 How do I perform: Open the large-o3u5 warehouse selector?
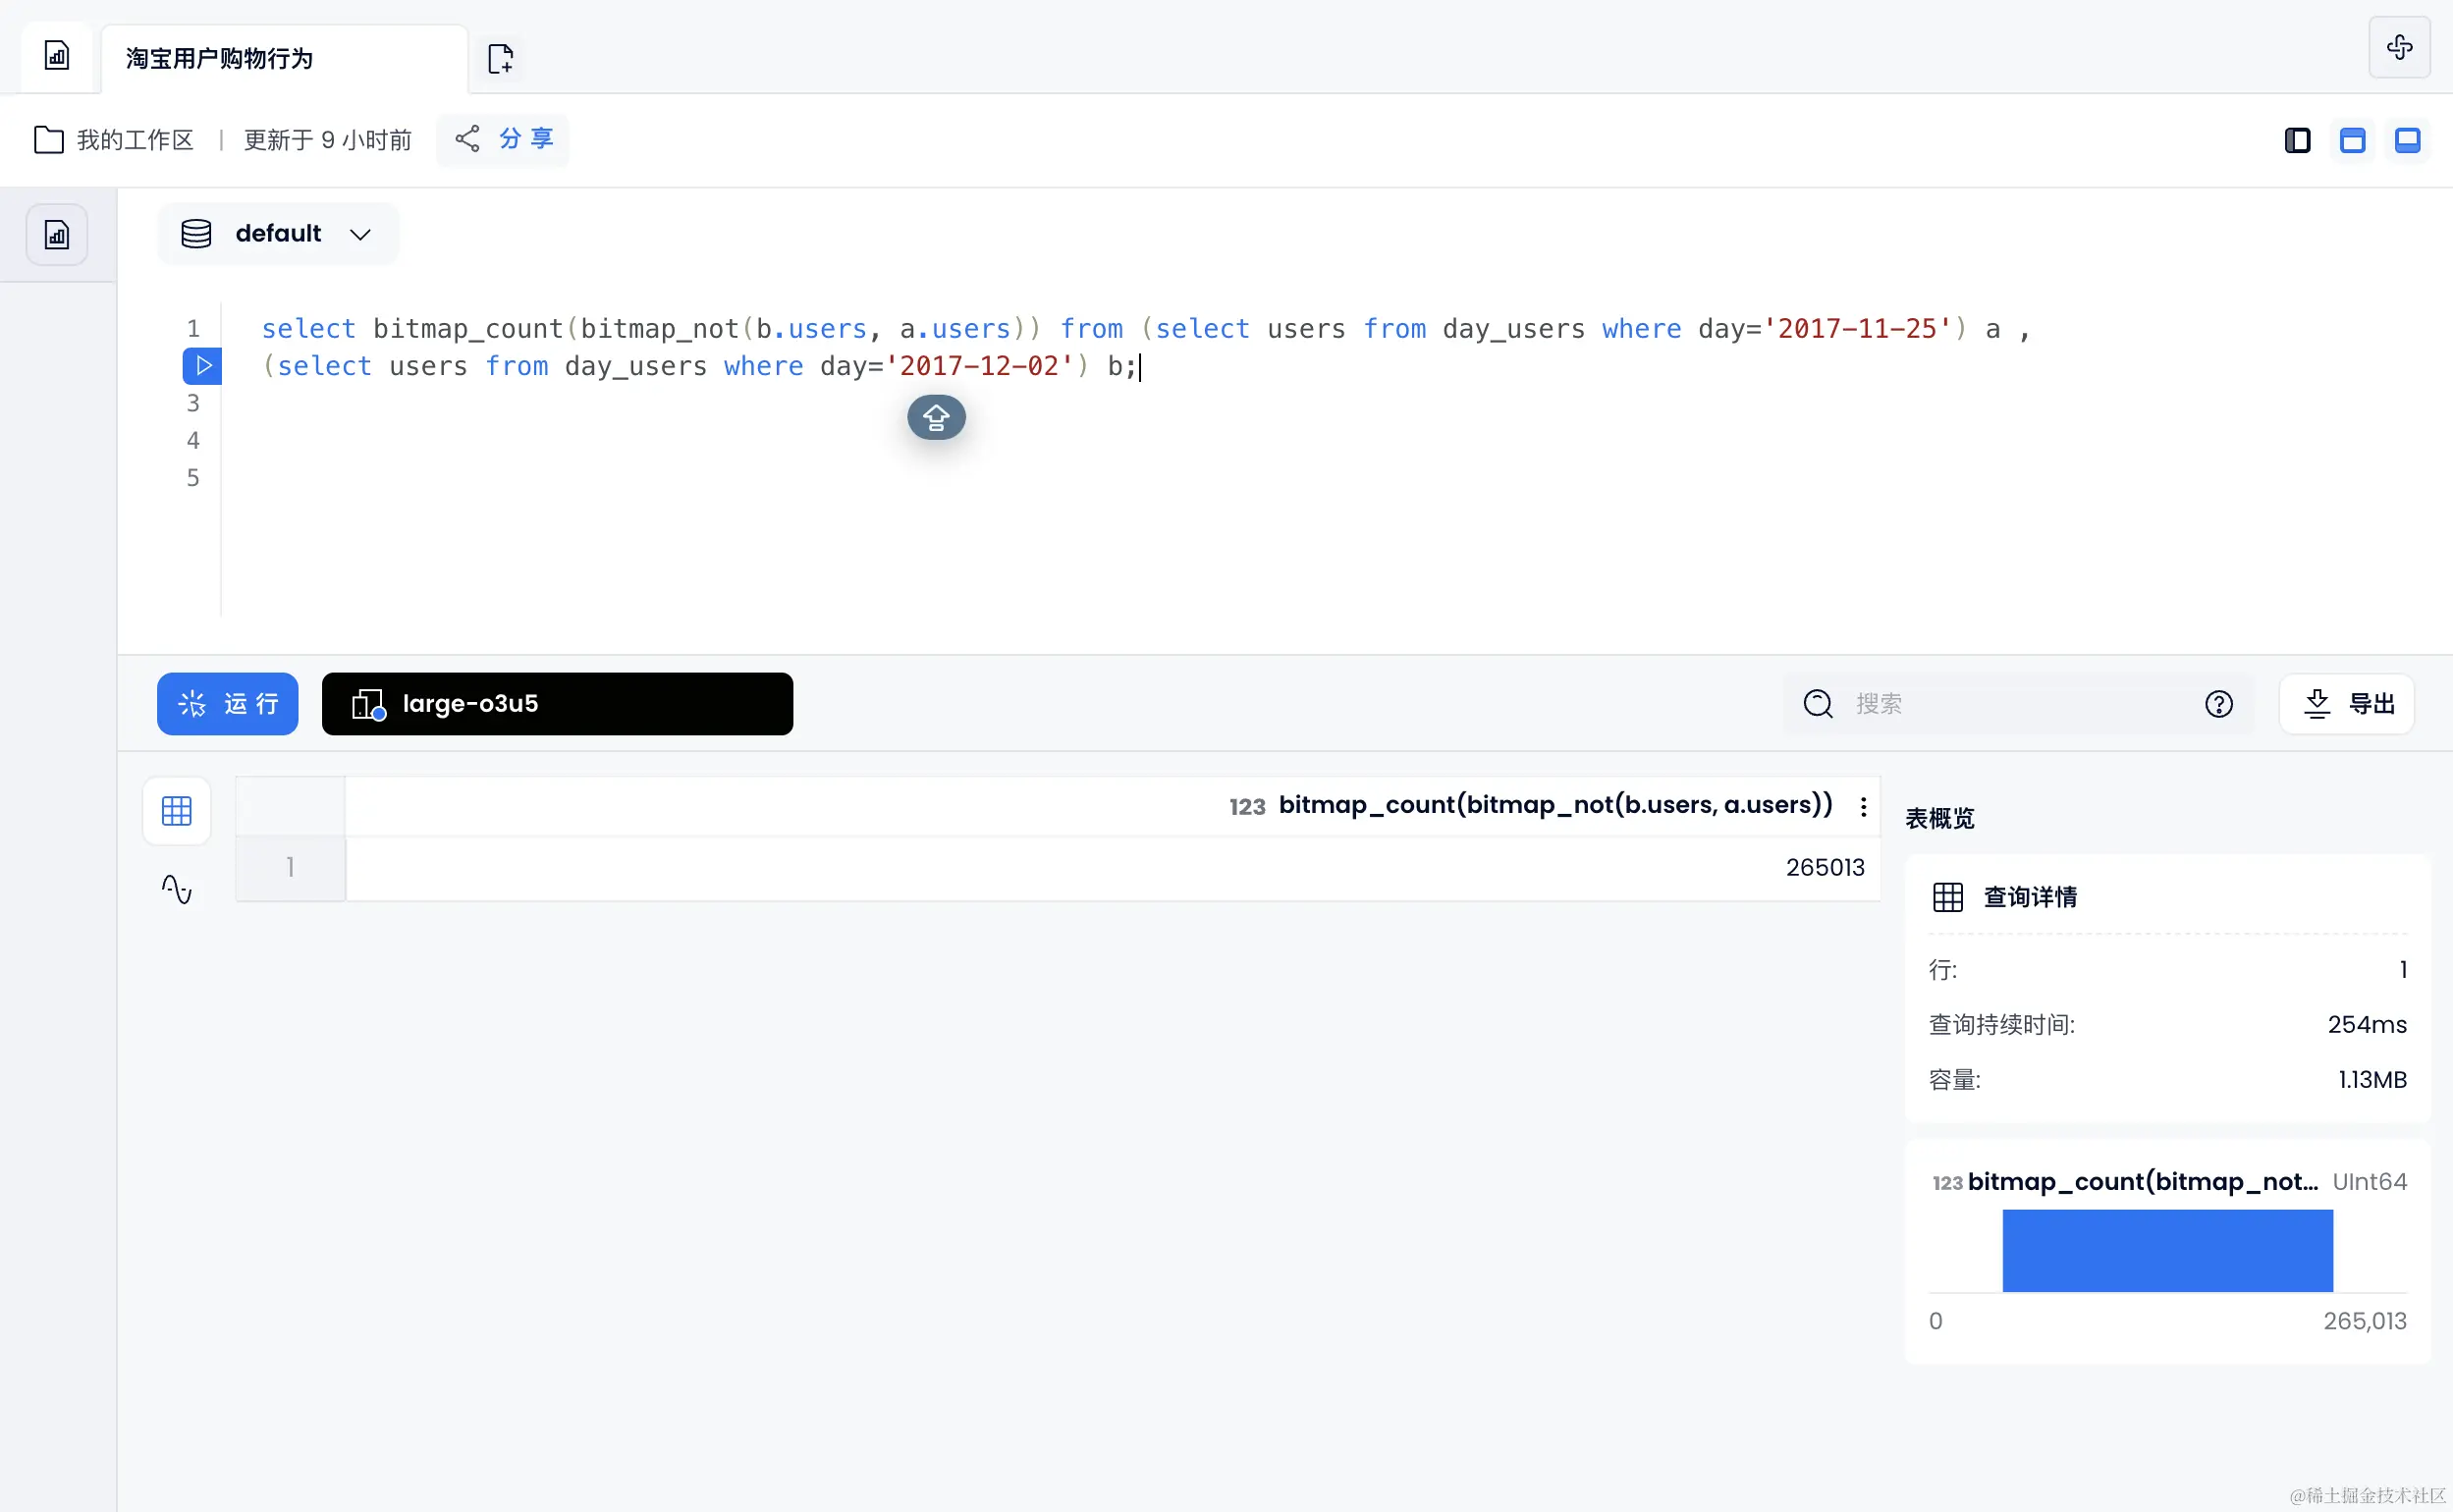(x=557, y=704)
